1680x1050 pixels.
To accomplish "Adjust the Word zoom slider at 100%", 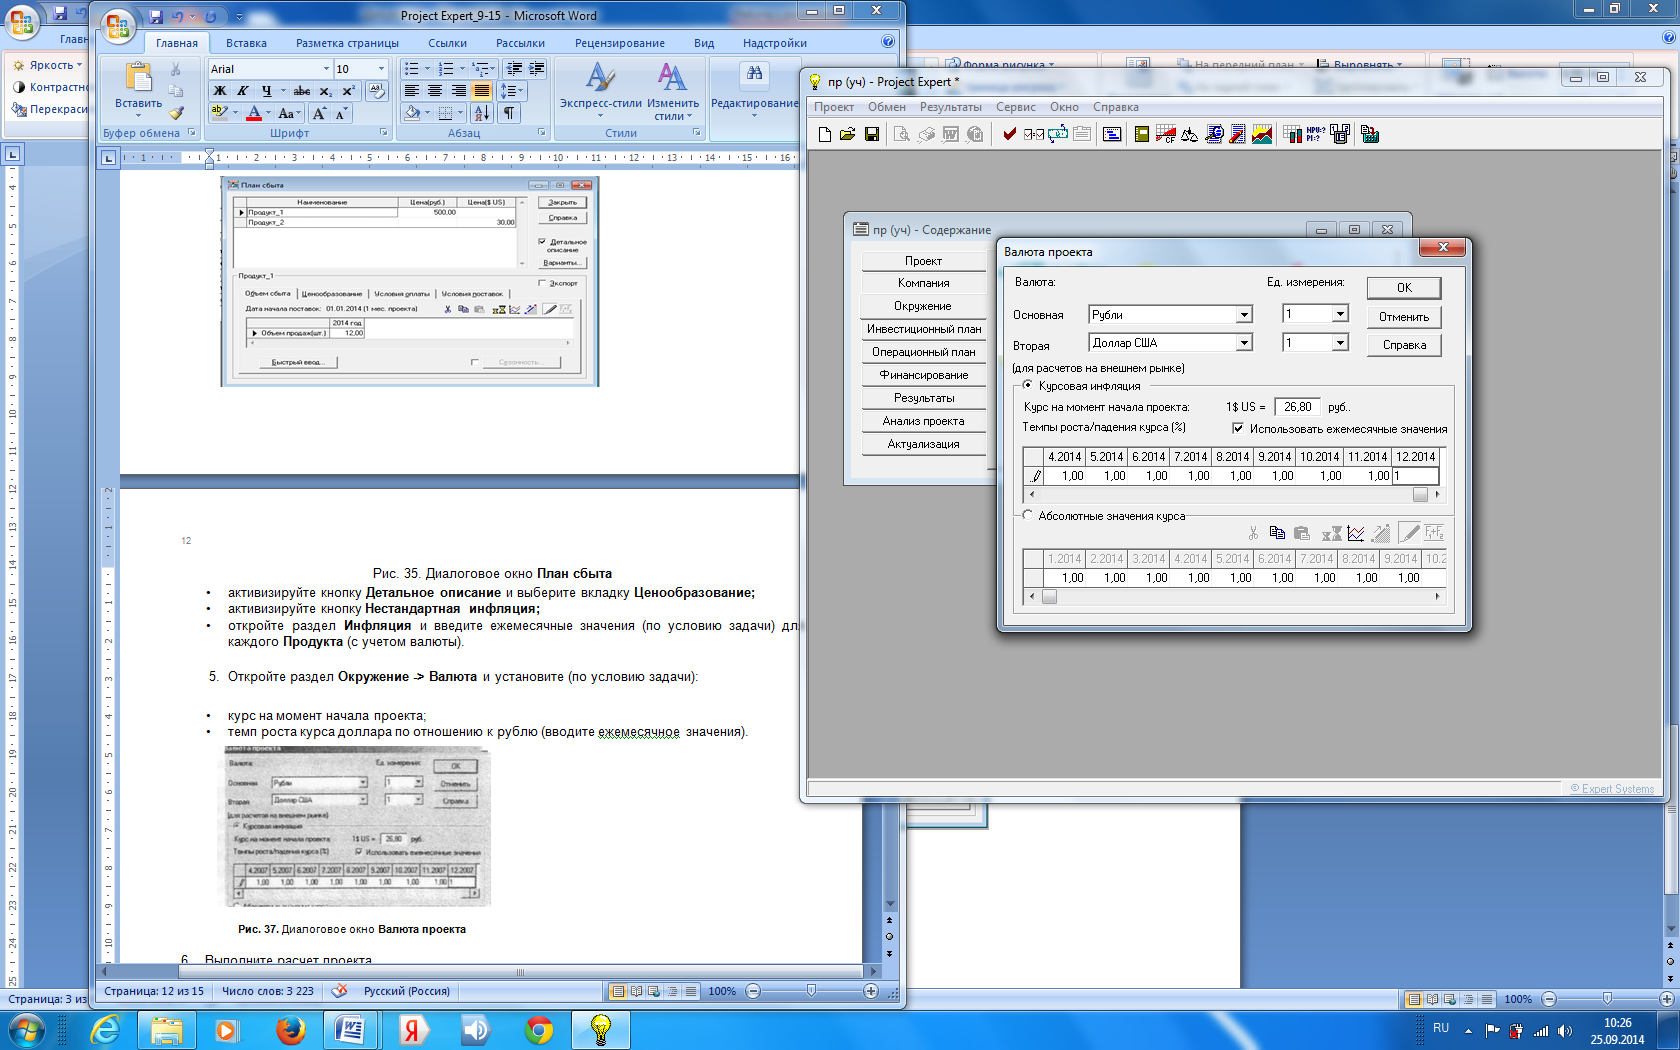I will tap(811, 991).
